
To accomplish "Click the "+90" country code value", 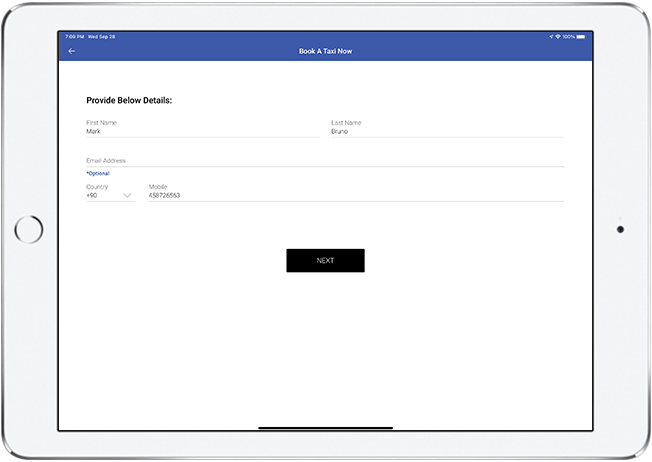I will 91,195.
